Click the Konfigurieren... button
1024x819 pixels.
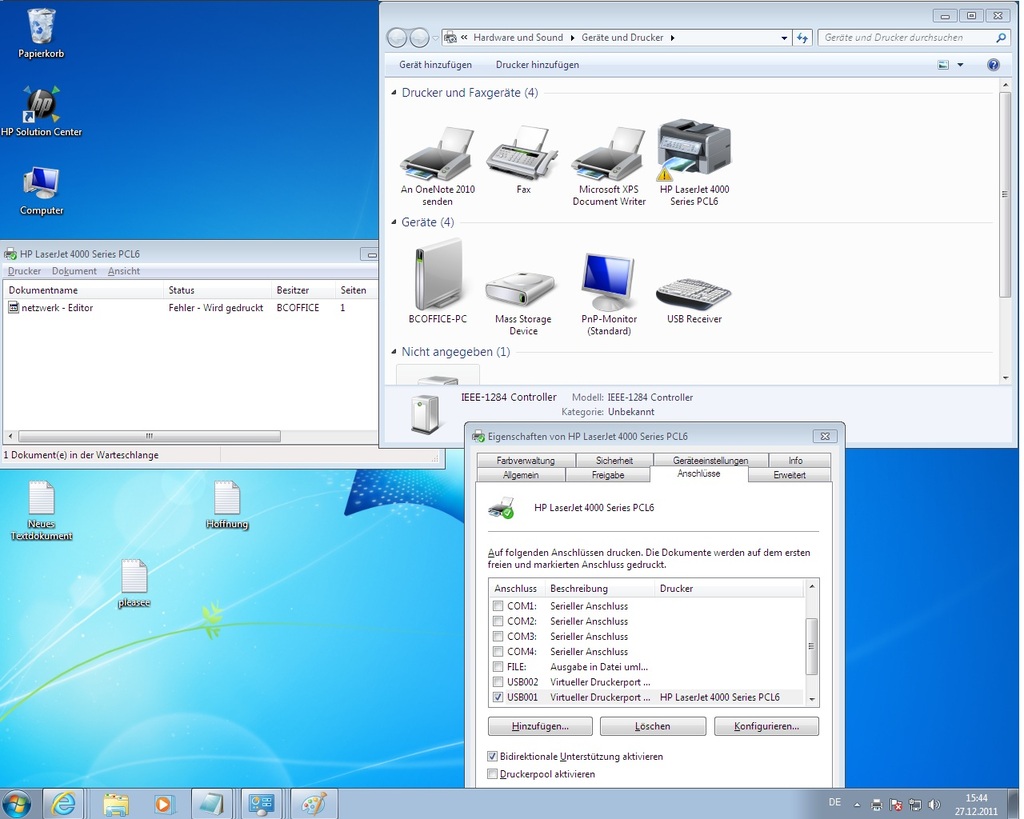(x=767, y=726)
